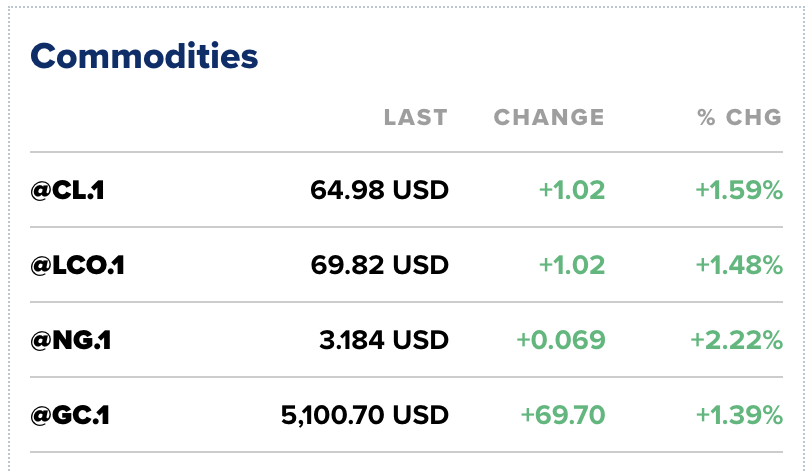Click the +69.70 change value
Image resolution: width=812 pixels, height=472 pixels.
point(563,415)
